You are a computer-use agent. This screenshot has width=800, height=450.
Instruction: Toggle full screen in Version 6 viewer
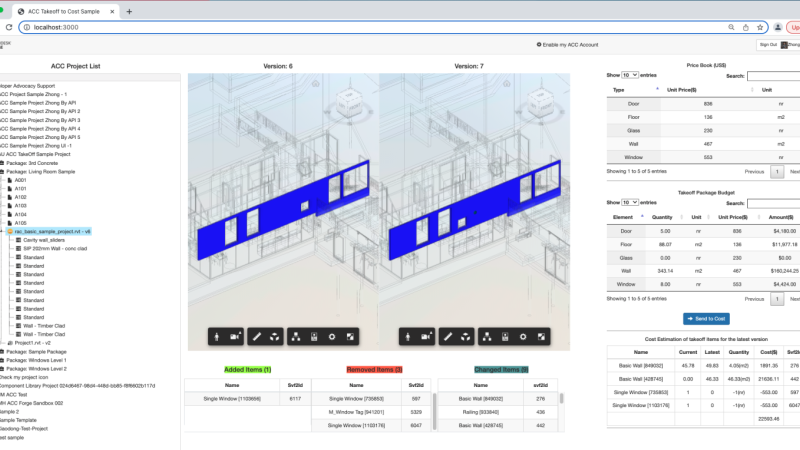[350, 337]
